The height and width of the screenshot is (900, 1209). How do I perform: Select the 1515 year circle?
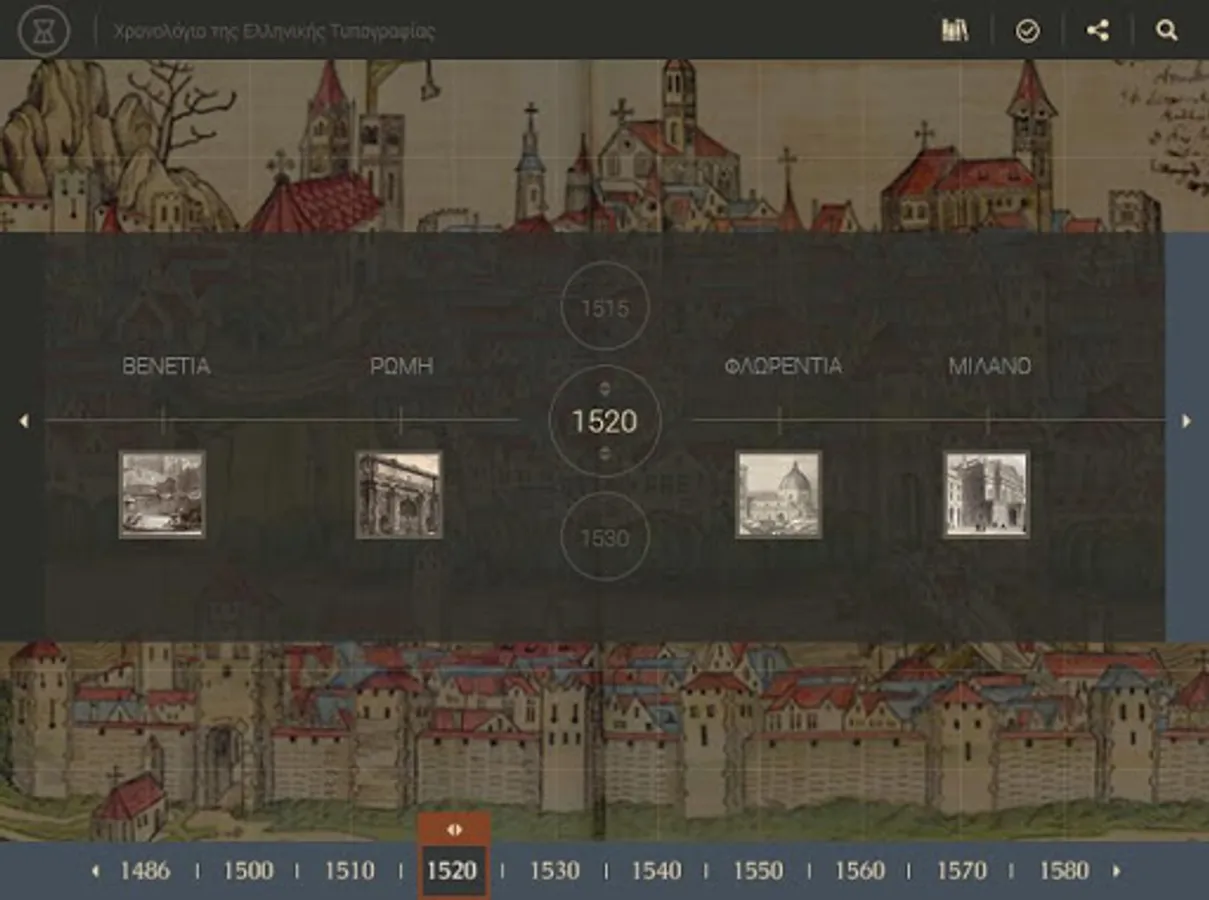605,307
